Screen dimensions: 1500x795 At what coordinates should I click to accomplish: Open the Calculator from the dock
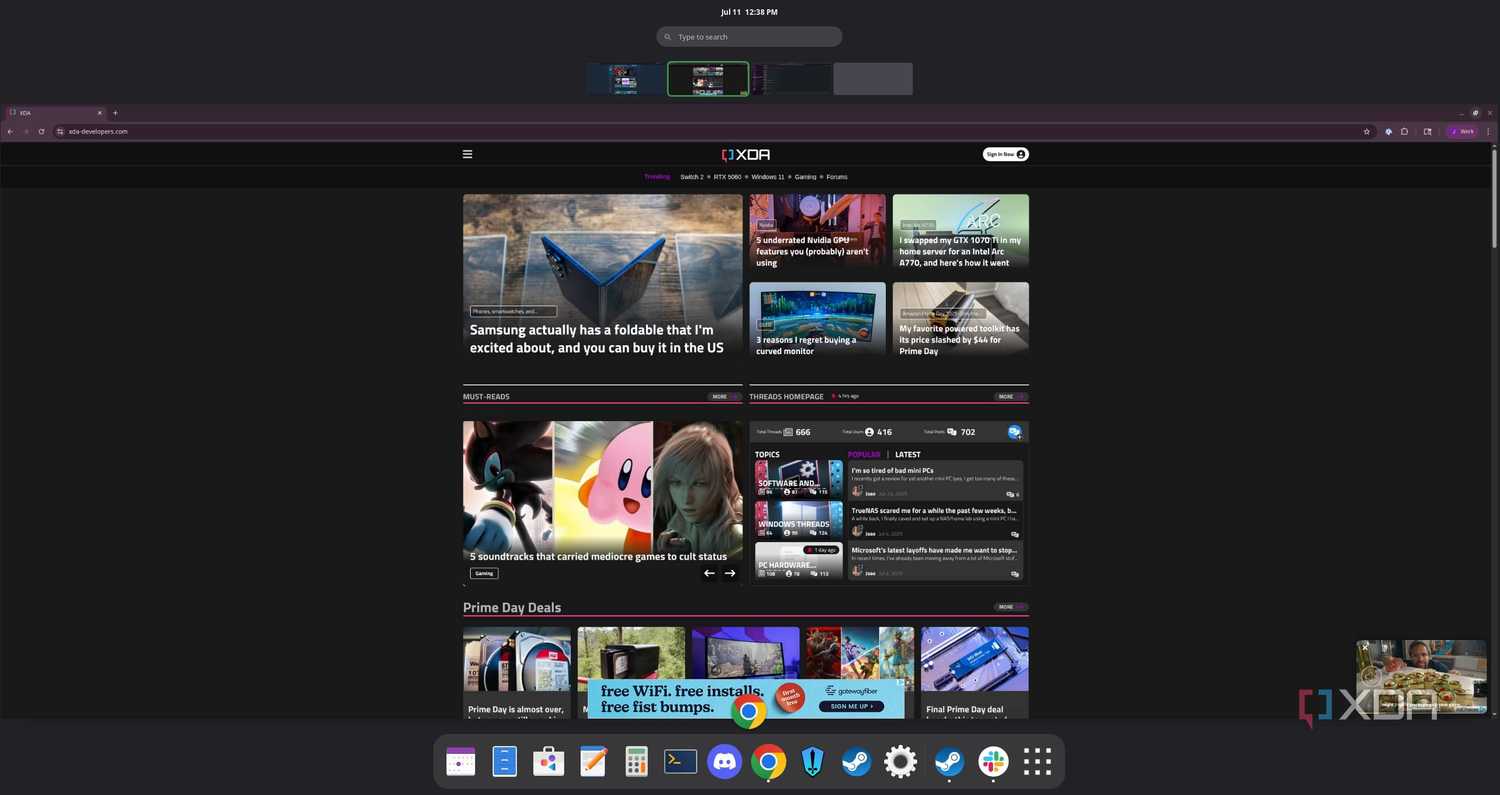click(636, 762)
